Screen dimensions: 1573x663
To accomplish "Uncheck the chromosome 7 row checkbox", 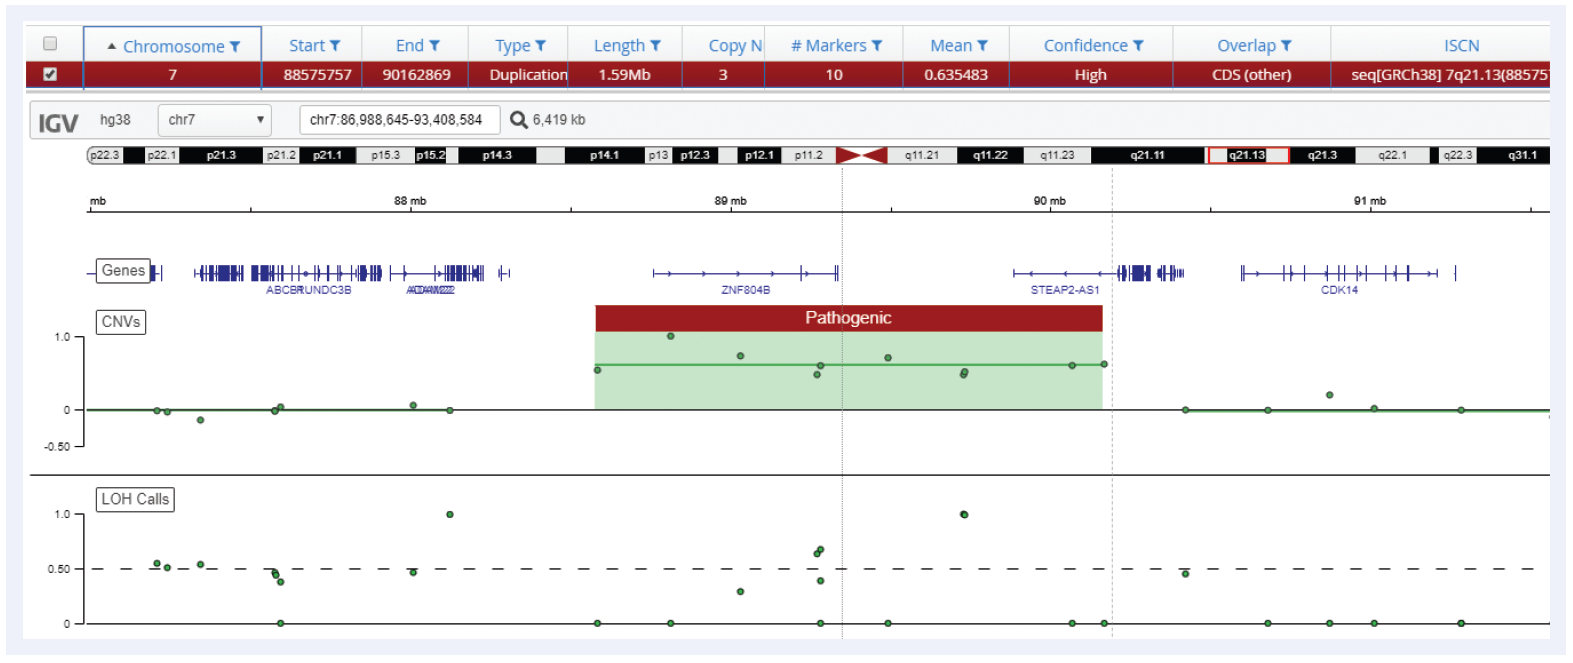I will coord(50,74).
